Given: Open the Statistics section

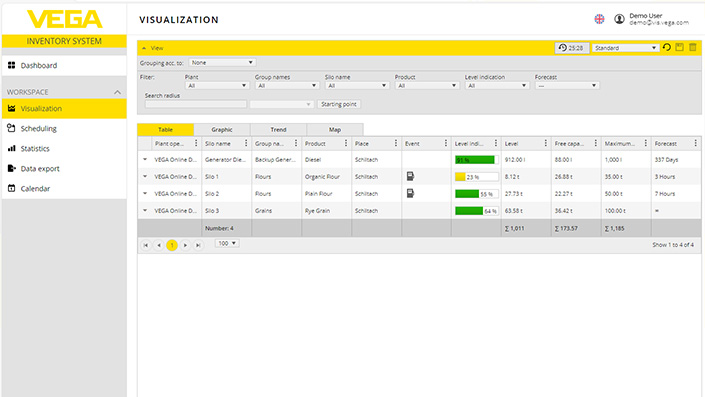Looking at the screenshot, I should pyautogui.click(x=64, y=148).
